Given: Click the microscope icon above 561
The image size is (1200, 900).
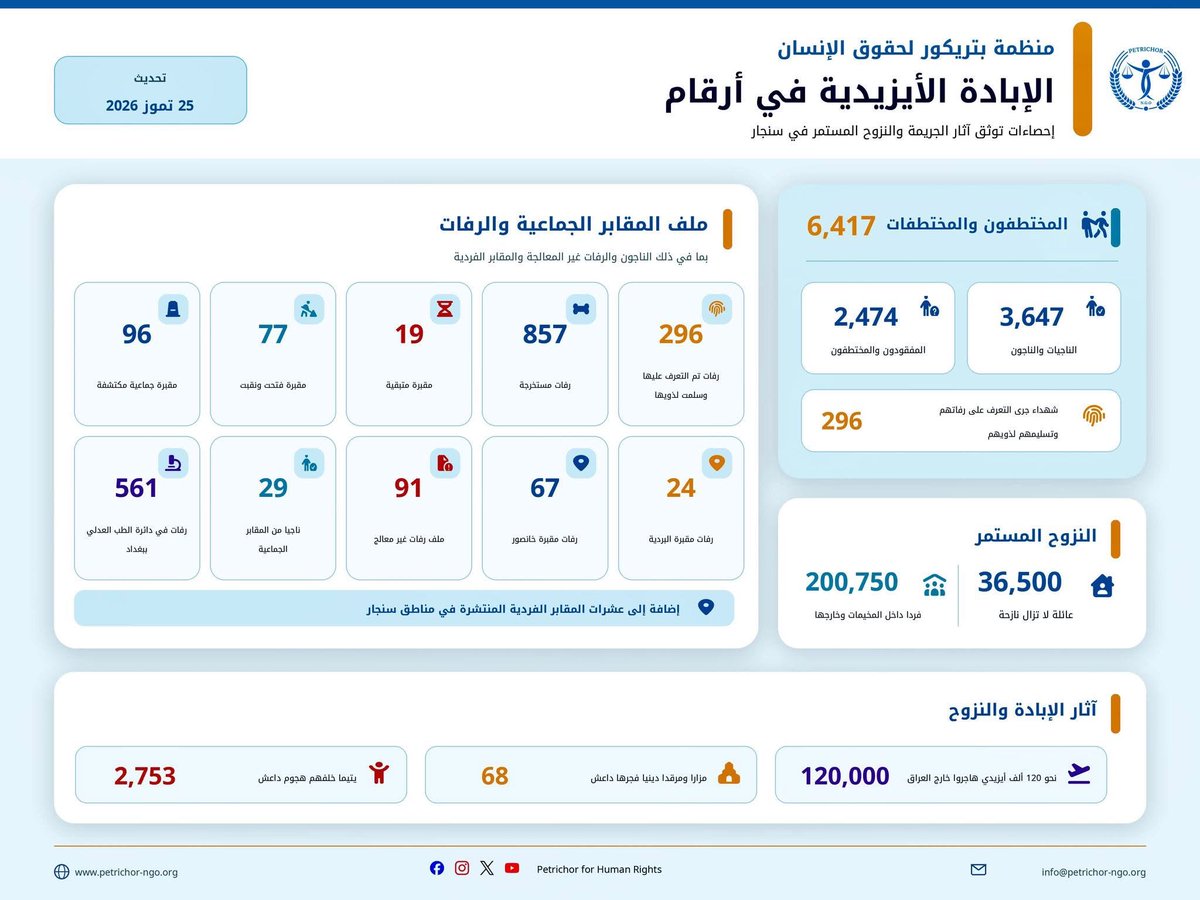Looking at the screenshot, I should [173, 463].
